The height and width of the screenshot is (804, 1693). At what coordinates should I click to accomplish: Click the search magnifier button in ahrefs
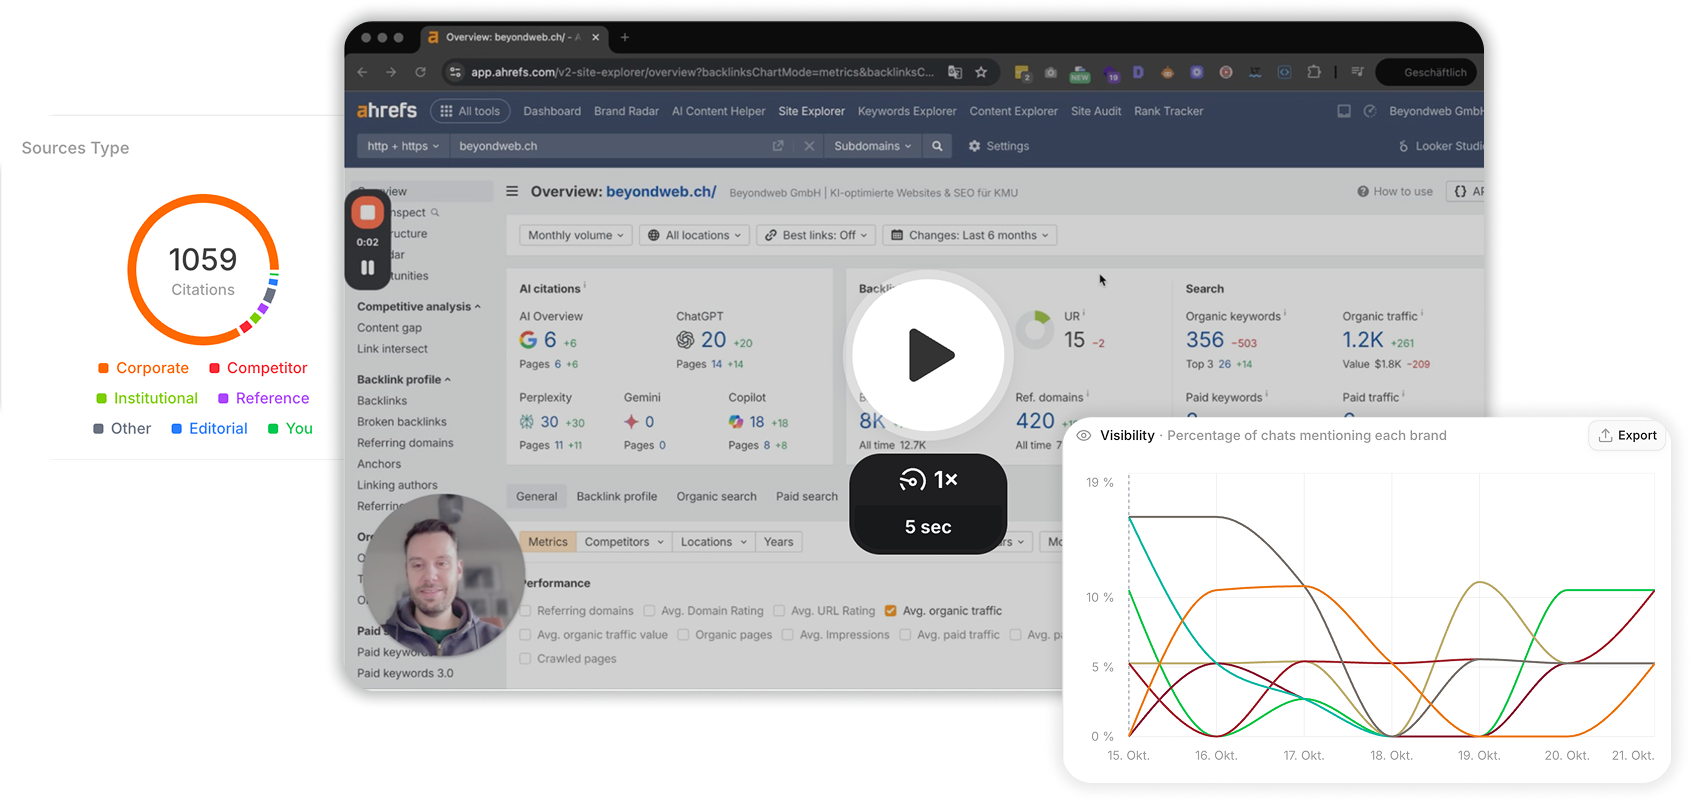pos(937,146)
